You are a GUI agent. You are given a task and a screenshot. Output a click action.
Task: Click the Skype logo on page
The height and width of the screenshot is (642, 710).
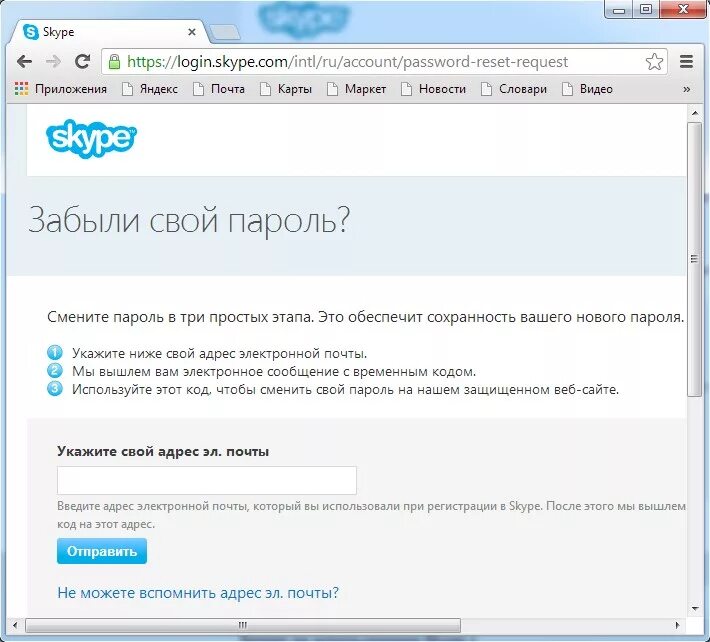point(91,139)
